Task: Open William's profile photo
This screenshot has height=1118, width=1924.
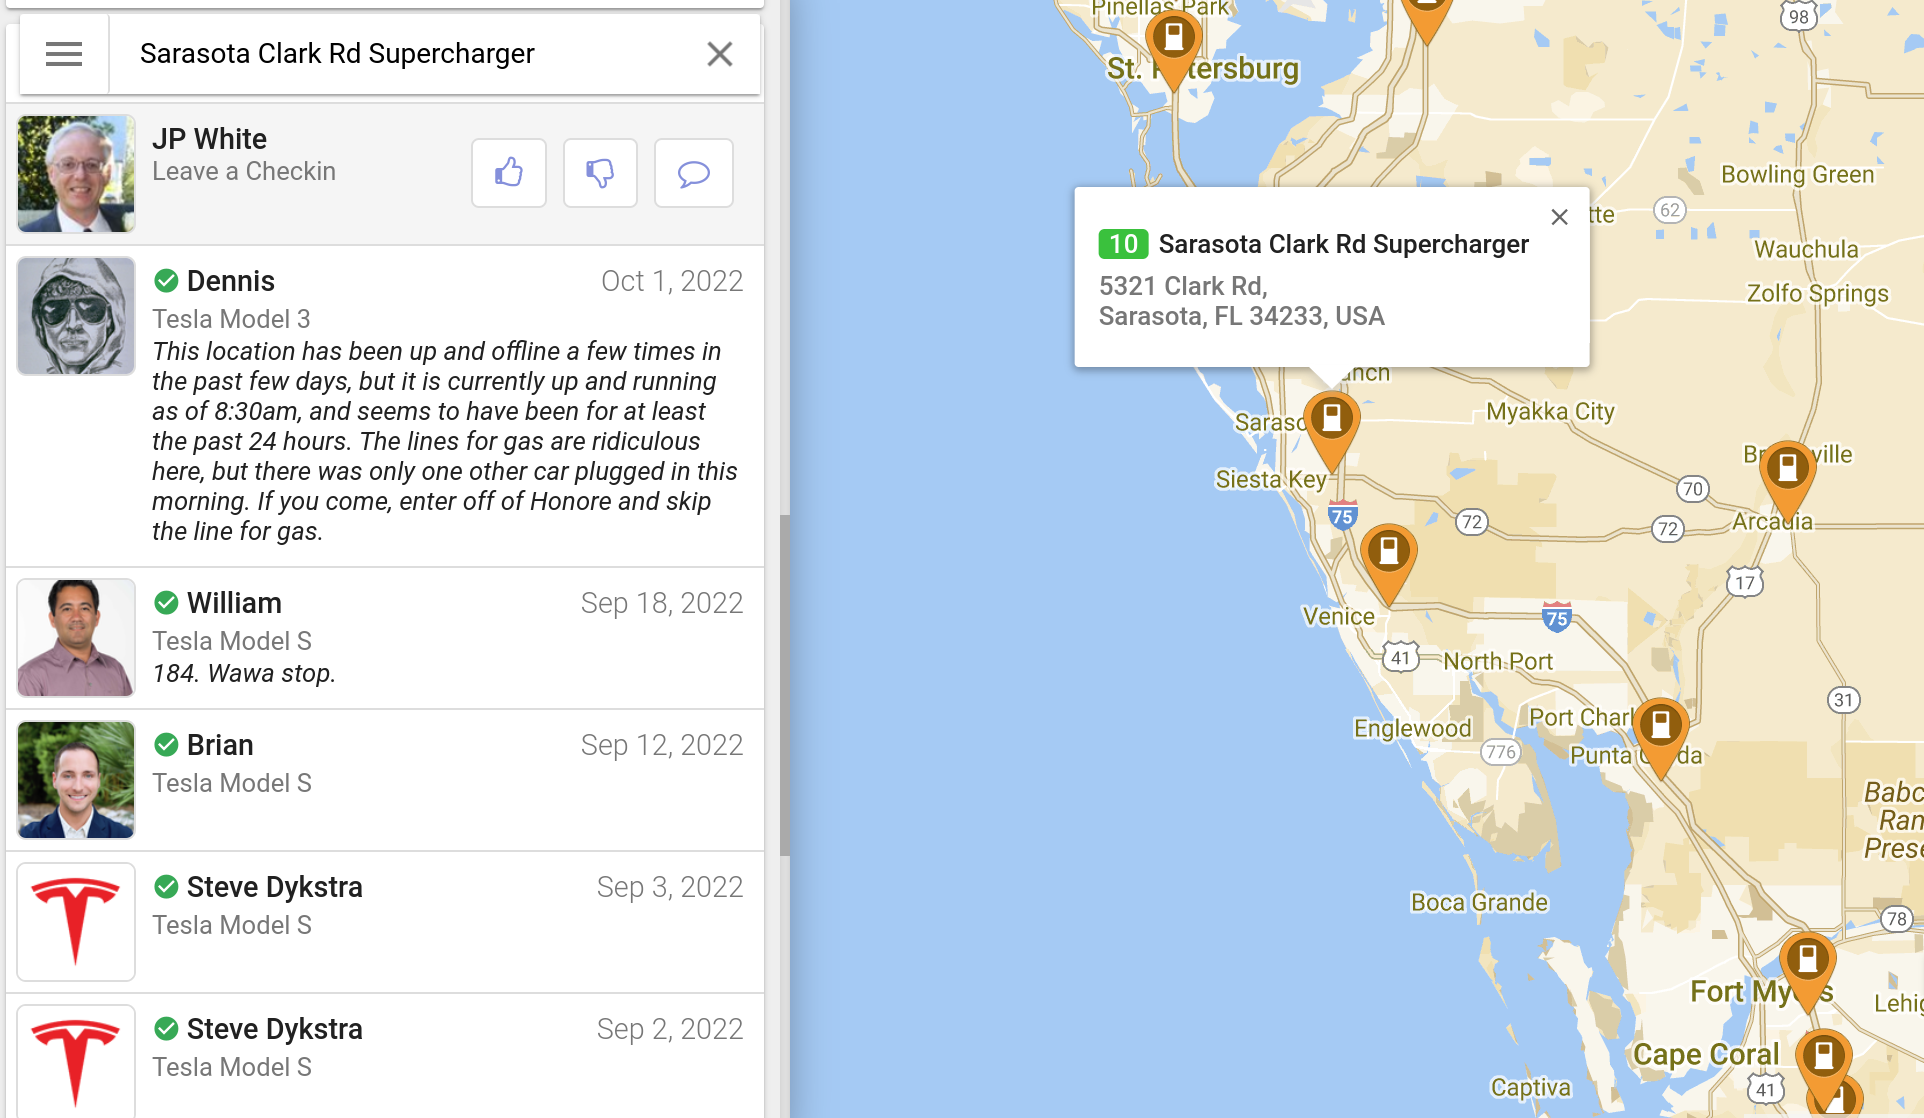Action: tap(76, 638)
